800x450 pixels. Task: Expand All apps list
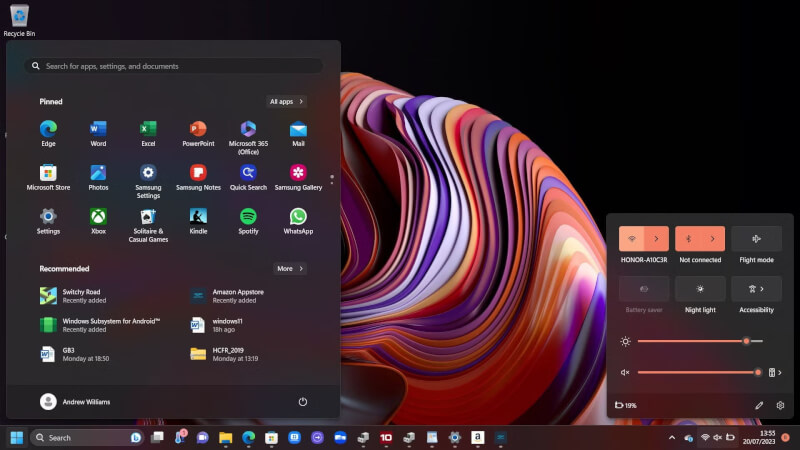pyautogui.click(x=286, y=102)
